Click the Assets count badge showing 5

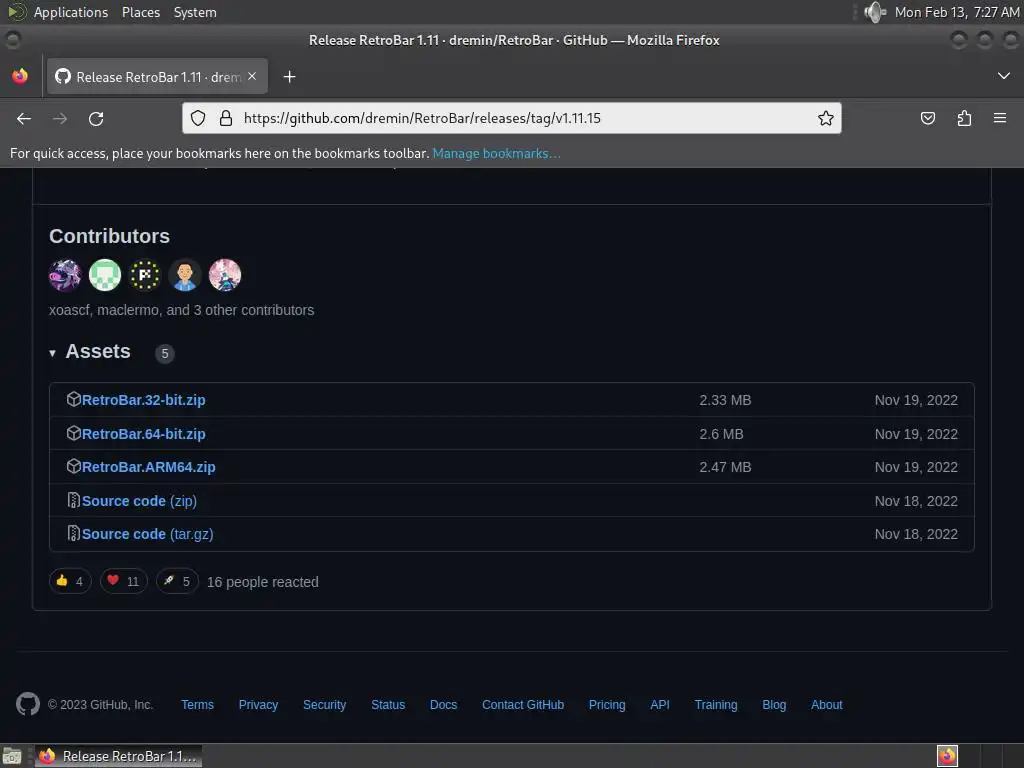165,353
